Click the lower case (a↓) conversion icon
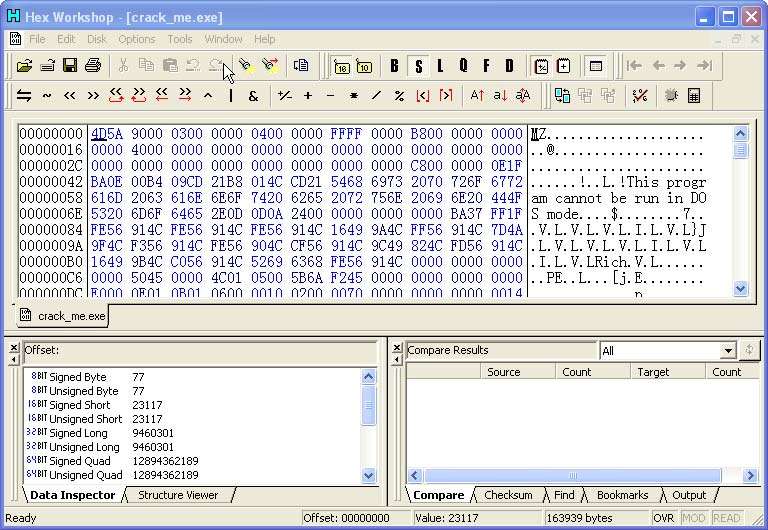Screen dimensions: 768x530 500,96
